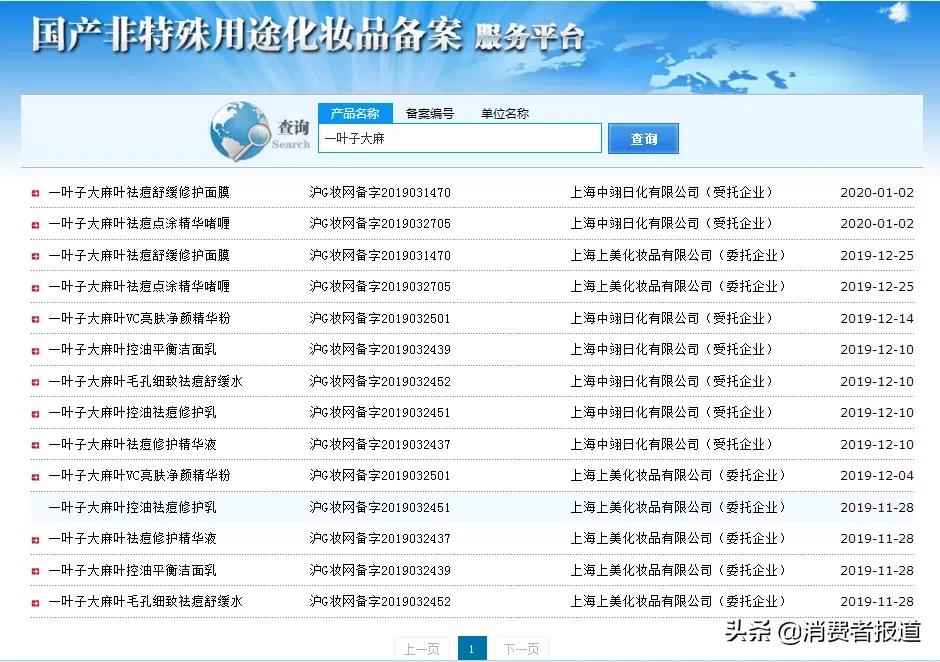Viewport: 940px width, 662px height.
Task: Switch to the 备案编号 search tab
Action: tap(430, 113)
